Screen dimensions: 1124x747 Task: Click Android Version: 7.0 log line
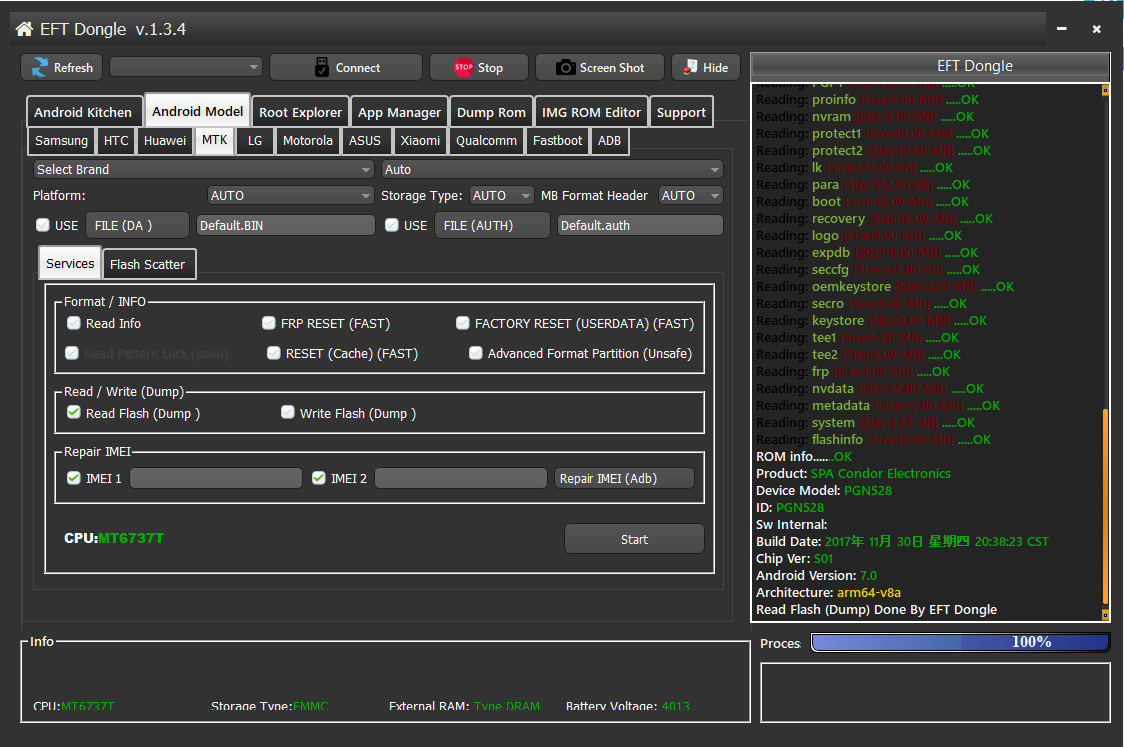(x=816, y=576)
